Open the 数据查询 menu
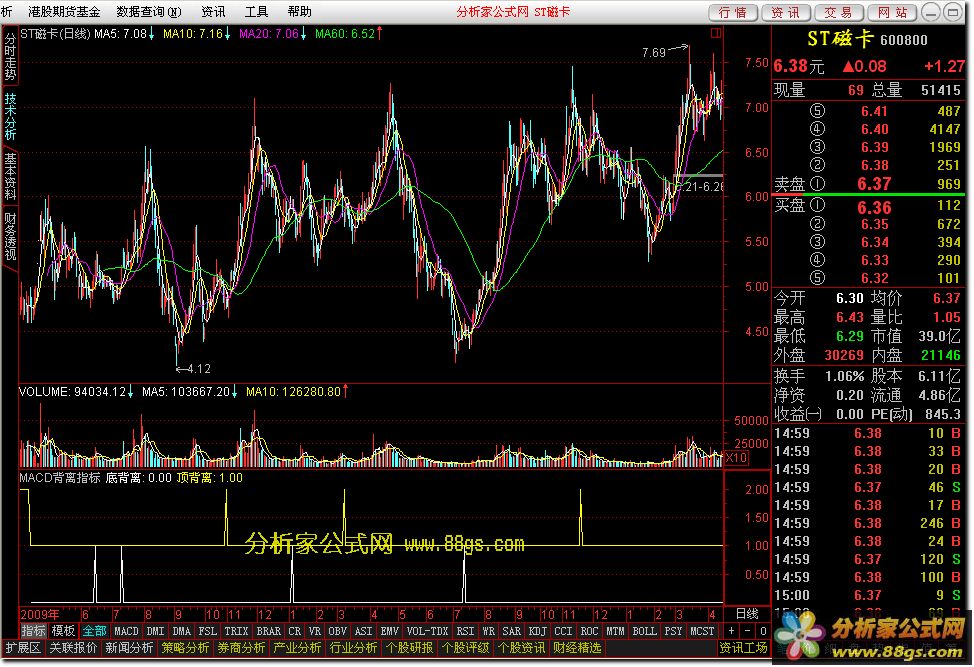The height and width of the screenshot is (667, 974). click(149, 12)
